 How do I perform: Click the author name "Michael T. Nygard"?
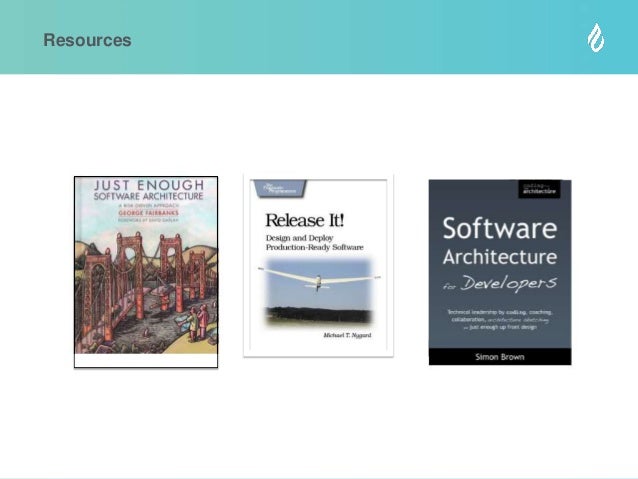[347, 335]
